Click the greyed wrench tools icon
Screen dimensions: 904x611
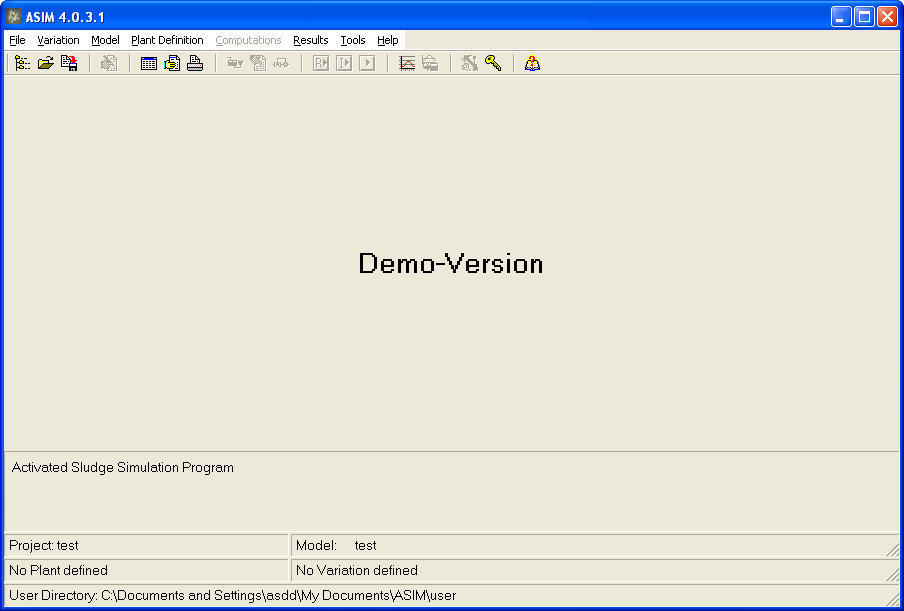(469, 63)
